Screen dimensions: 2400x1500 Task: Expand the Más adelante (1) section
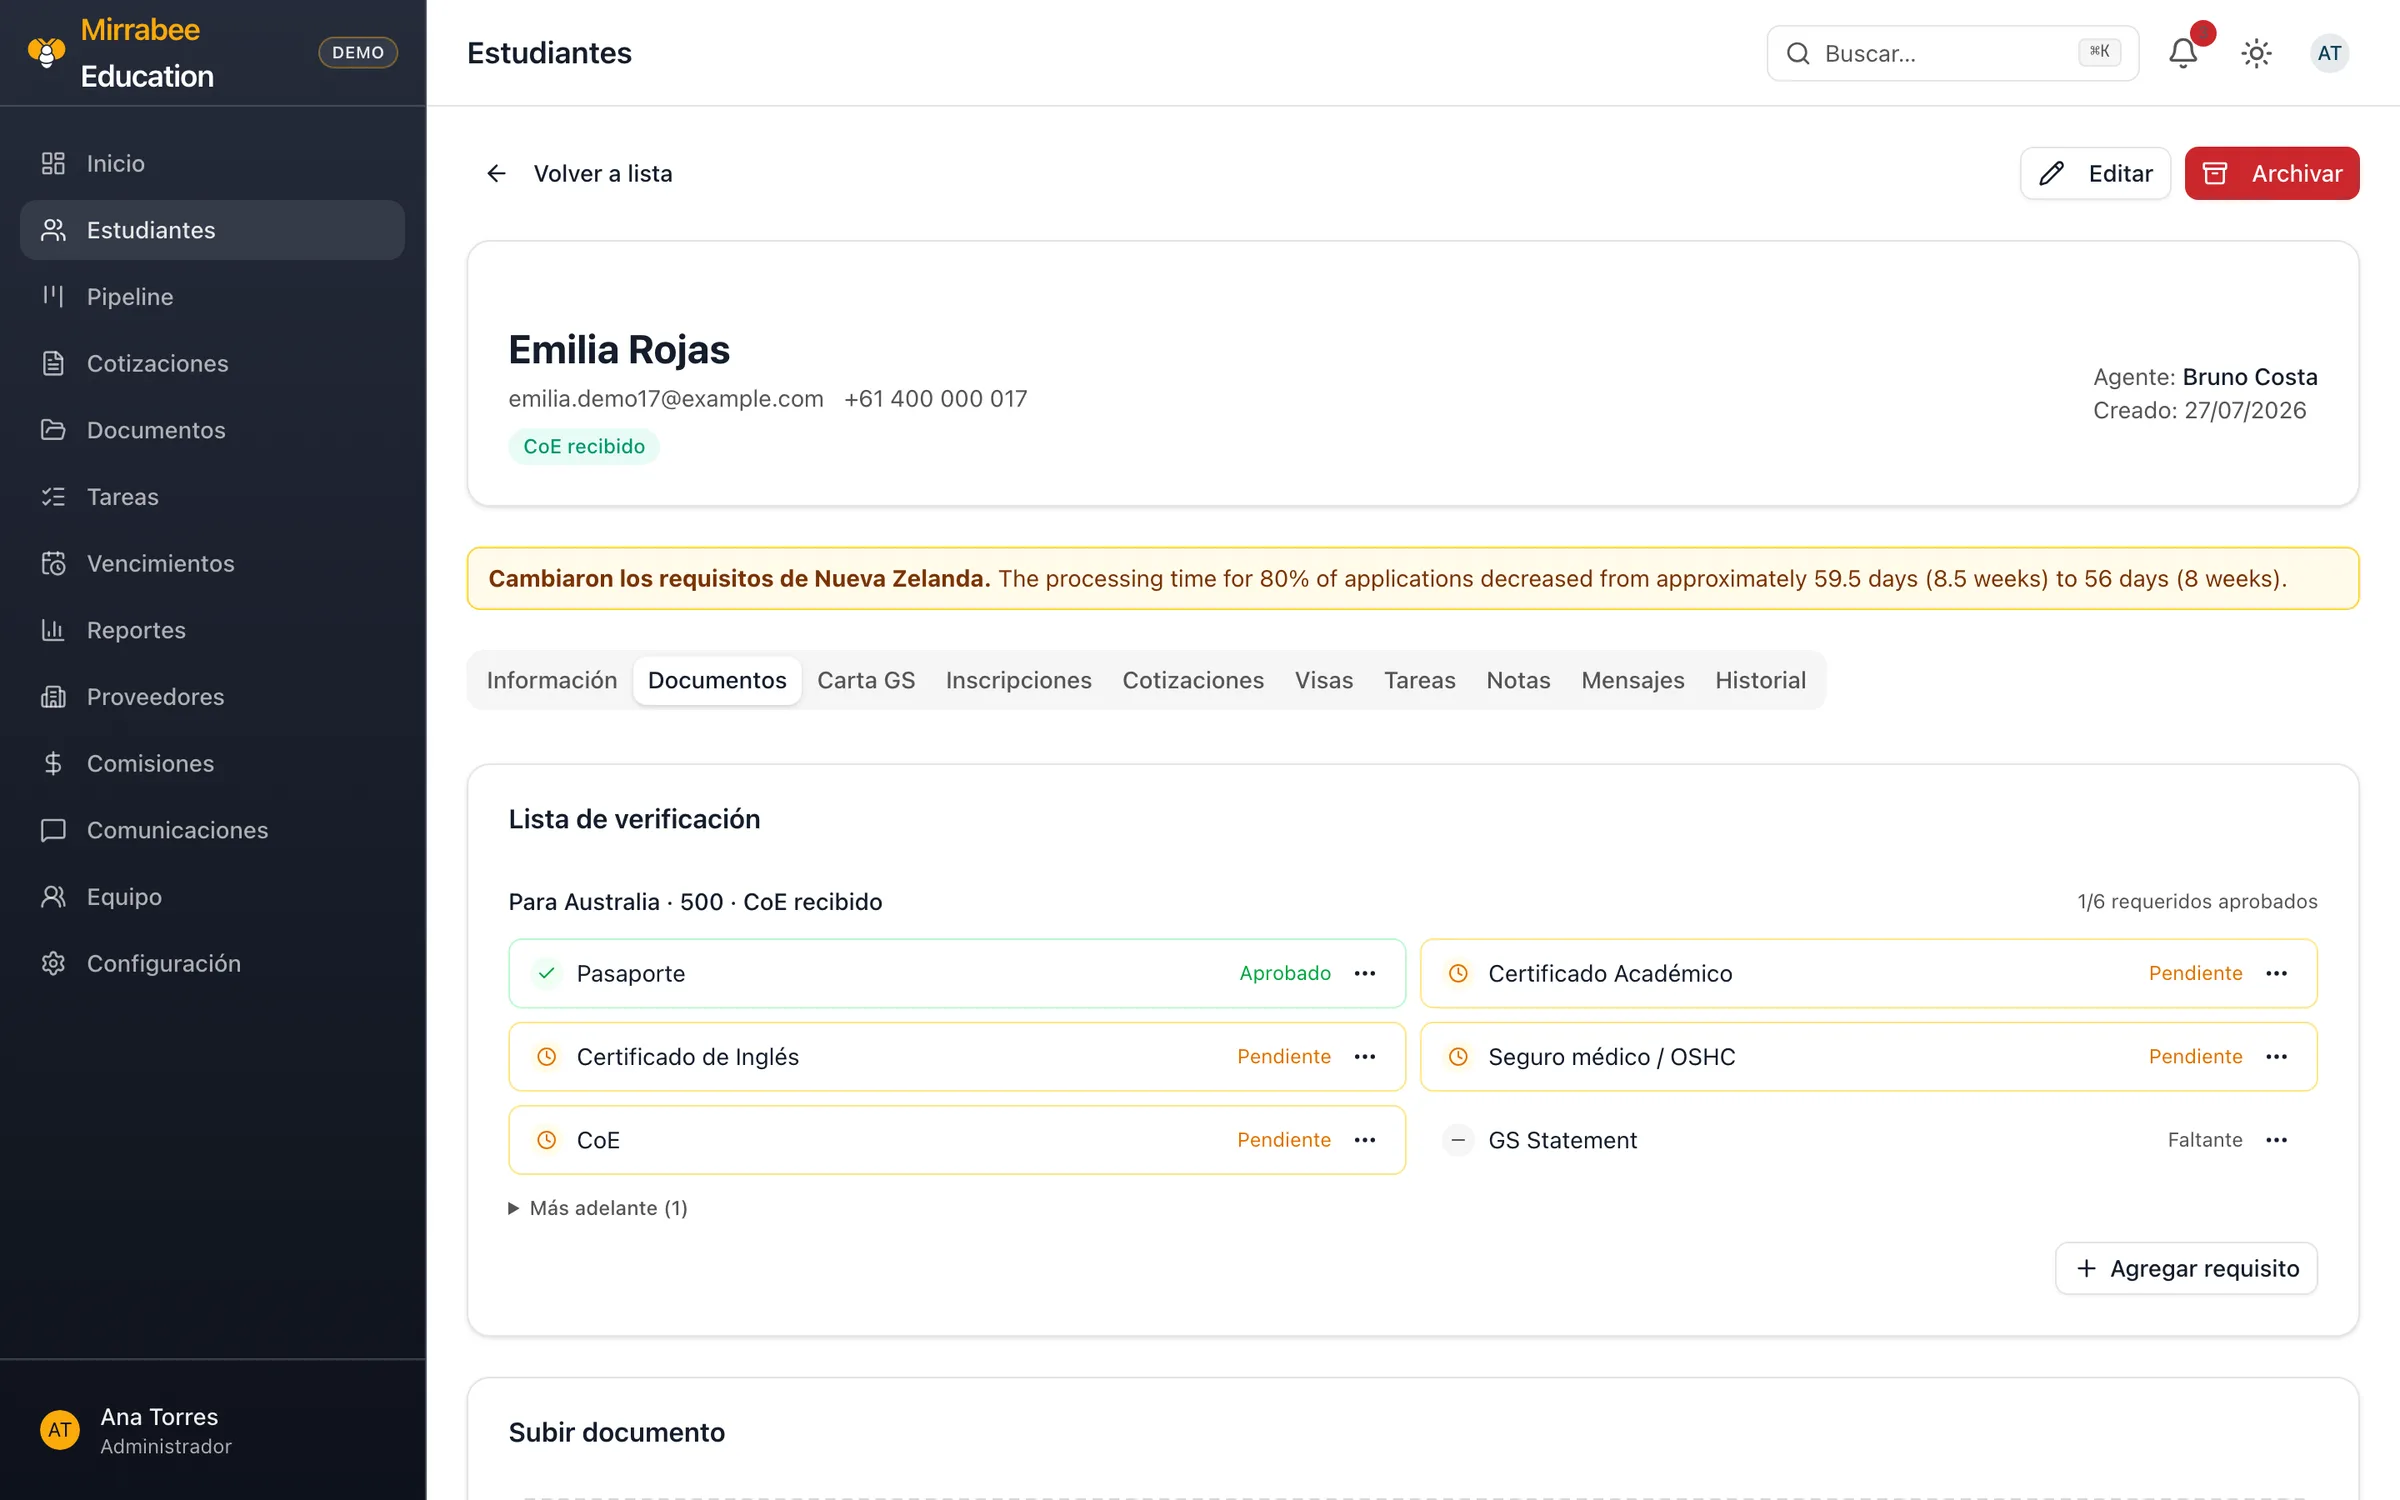(x=598, y=1208)
